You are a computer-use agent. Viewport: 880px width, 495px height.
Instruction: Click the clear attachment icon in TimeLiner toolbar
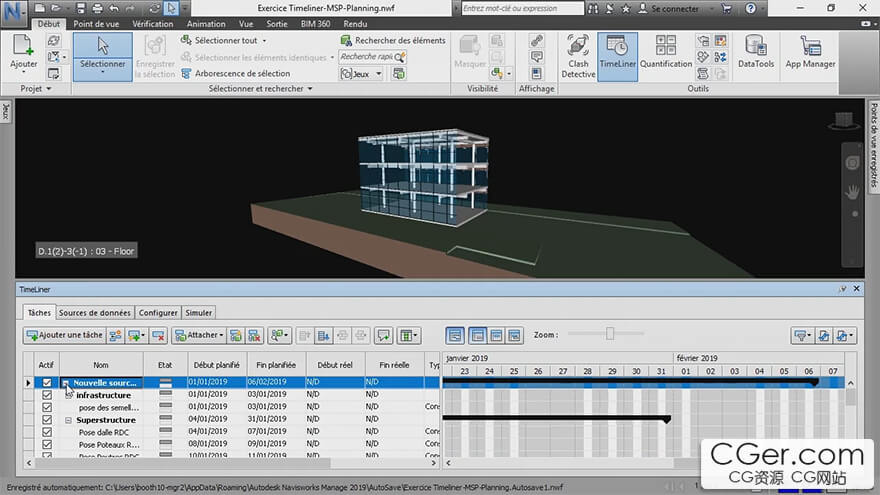254,336
